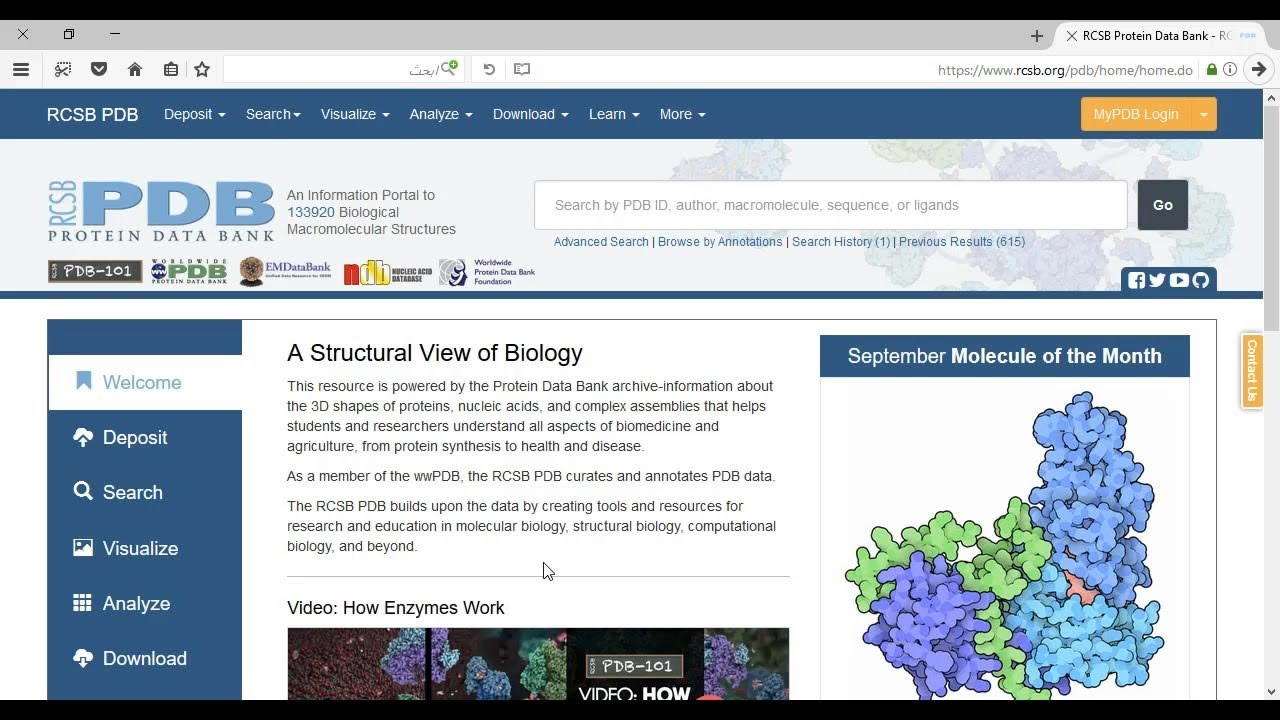Select the Visualize sidebar tab
This screenshot has height=720, width=1280.
pyautogui.click(x=145, y=548)
